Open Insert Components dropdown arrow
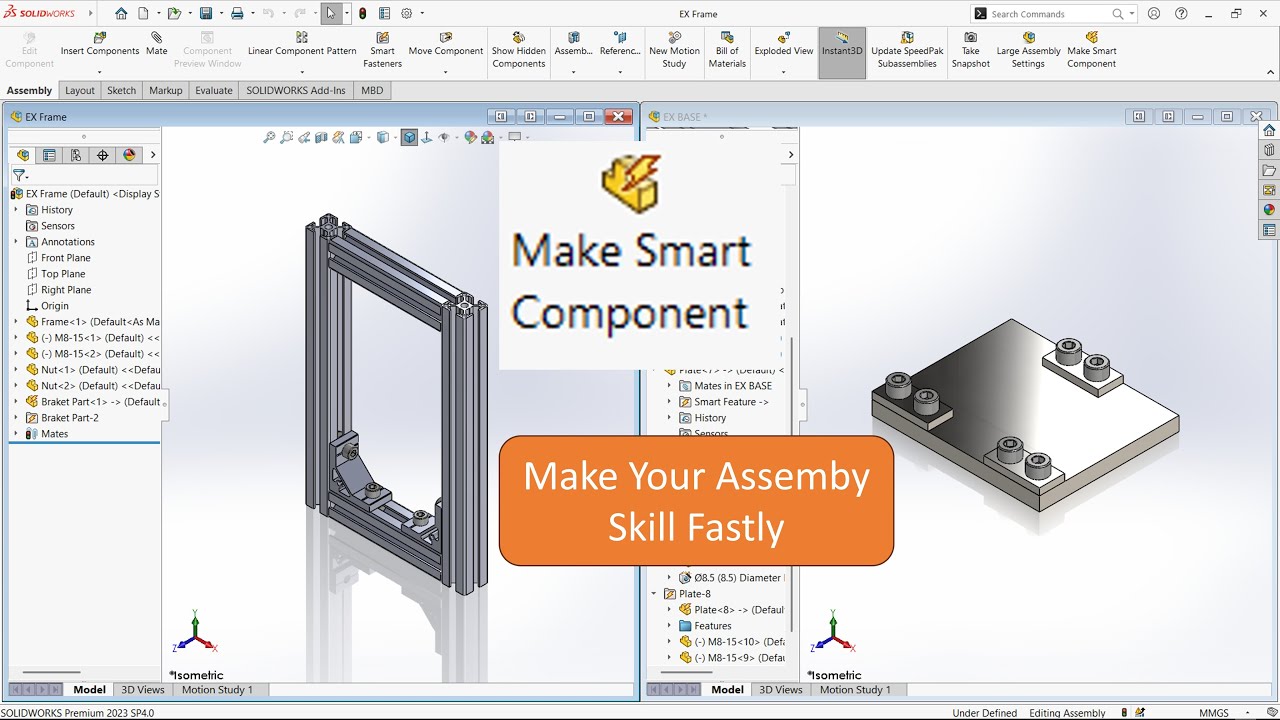This screenshot has height=720, width=1280. [99, 72]
